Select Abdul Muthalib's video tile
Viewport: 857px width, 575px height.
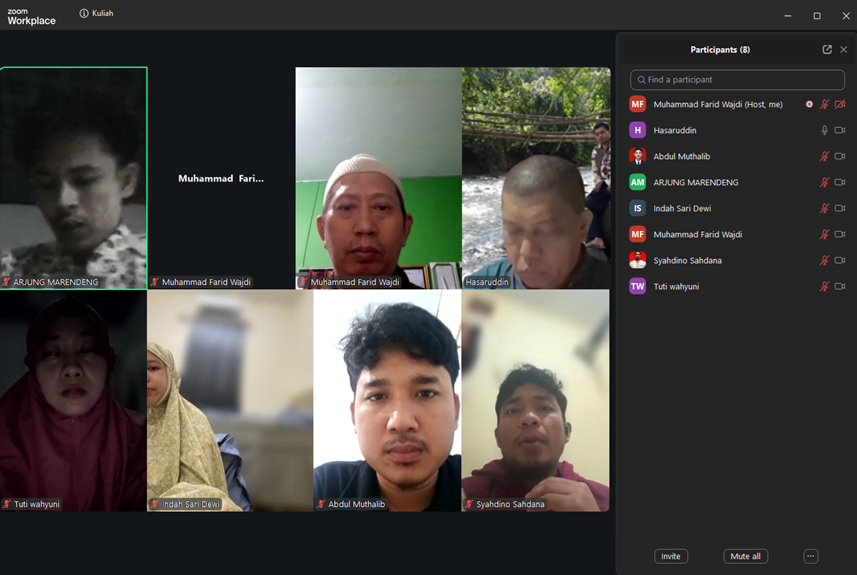pyautogui.click(x=388, y=401)
